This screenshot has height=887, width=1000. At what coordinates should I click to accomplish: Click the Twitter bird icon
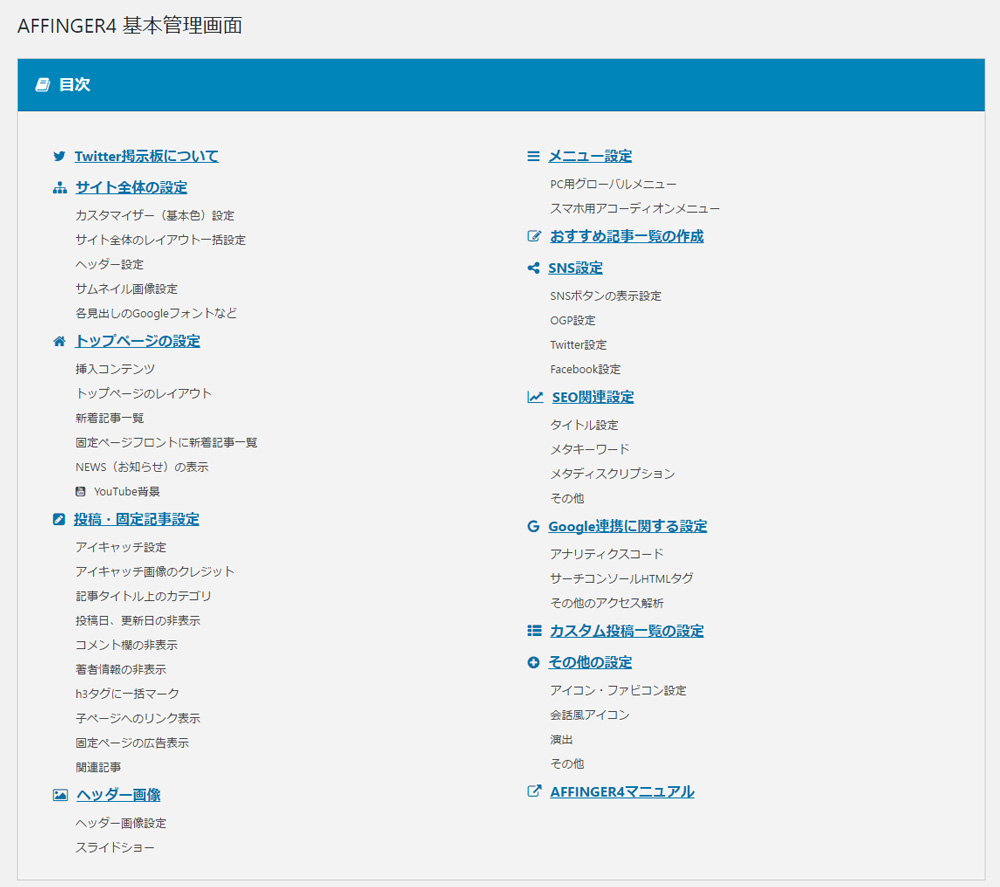[x=59, y=156]
